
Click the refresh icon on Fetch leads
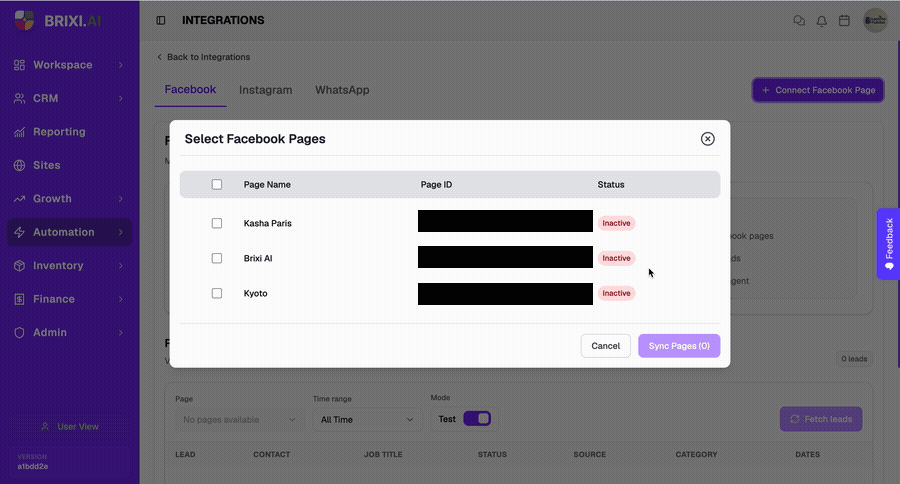[x=795, y=419]
